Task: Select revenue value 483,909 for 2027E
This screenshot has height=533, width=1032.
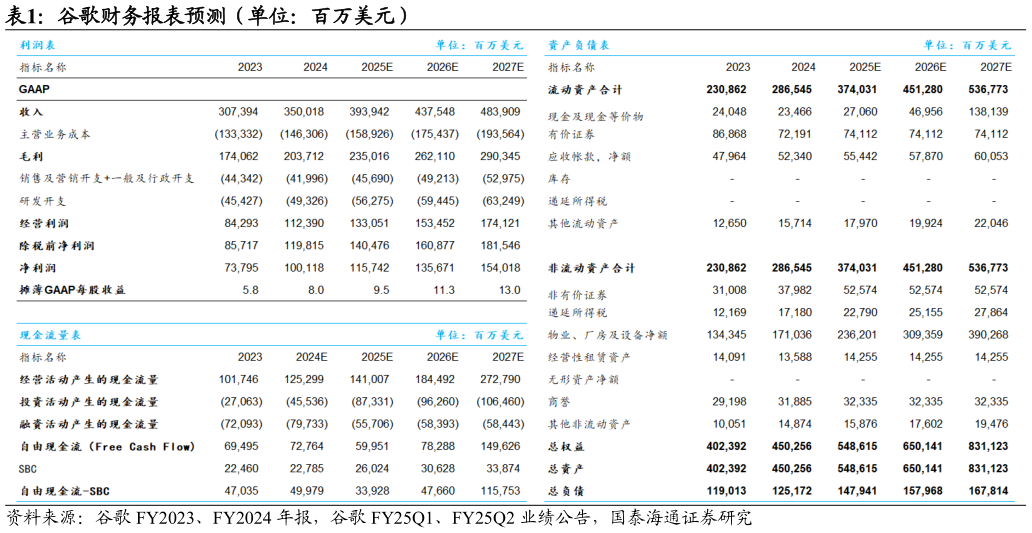Action: (502, 112)
